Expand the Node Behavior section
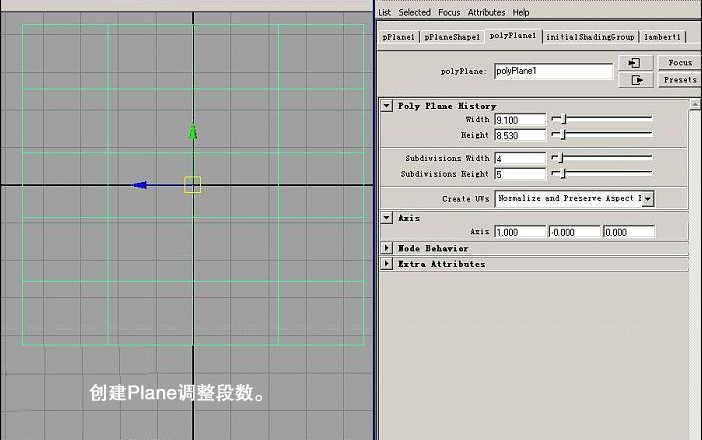The height and width of the screenshot is (440, 702). [387, 248]
